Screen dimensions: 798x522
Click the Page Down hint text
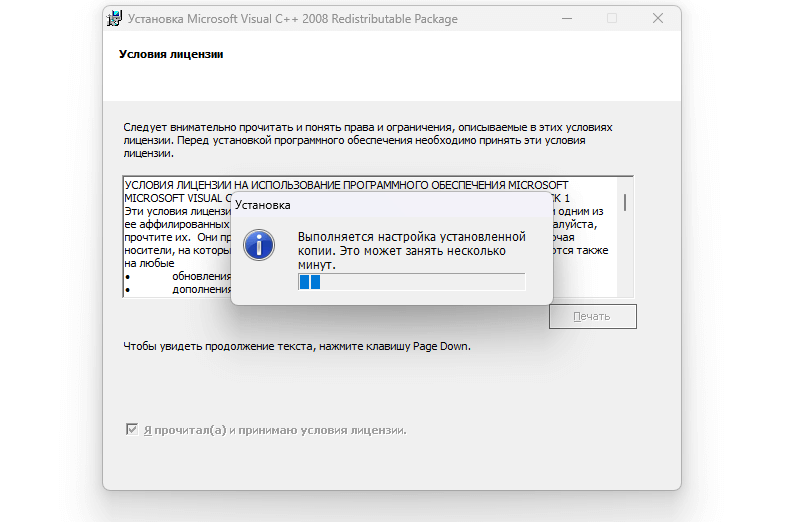pyautogui.click(x=297, y=346)
